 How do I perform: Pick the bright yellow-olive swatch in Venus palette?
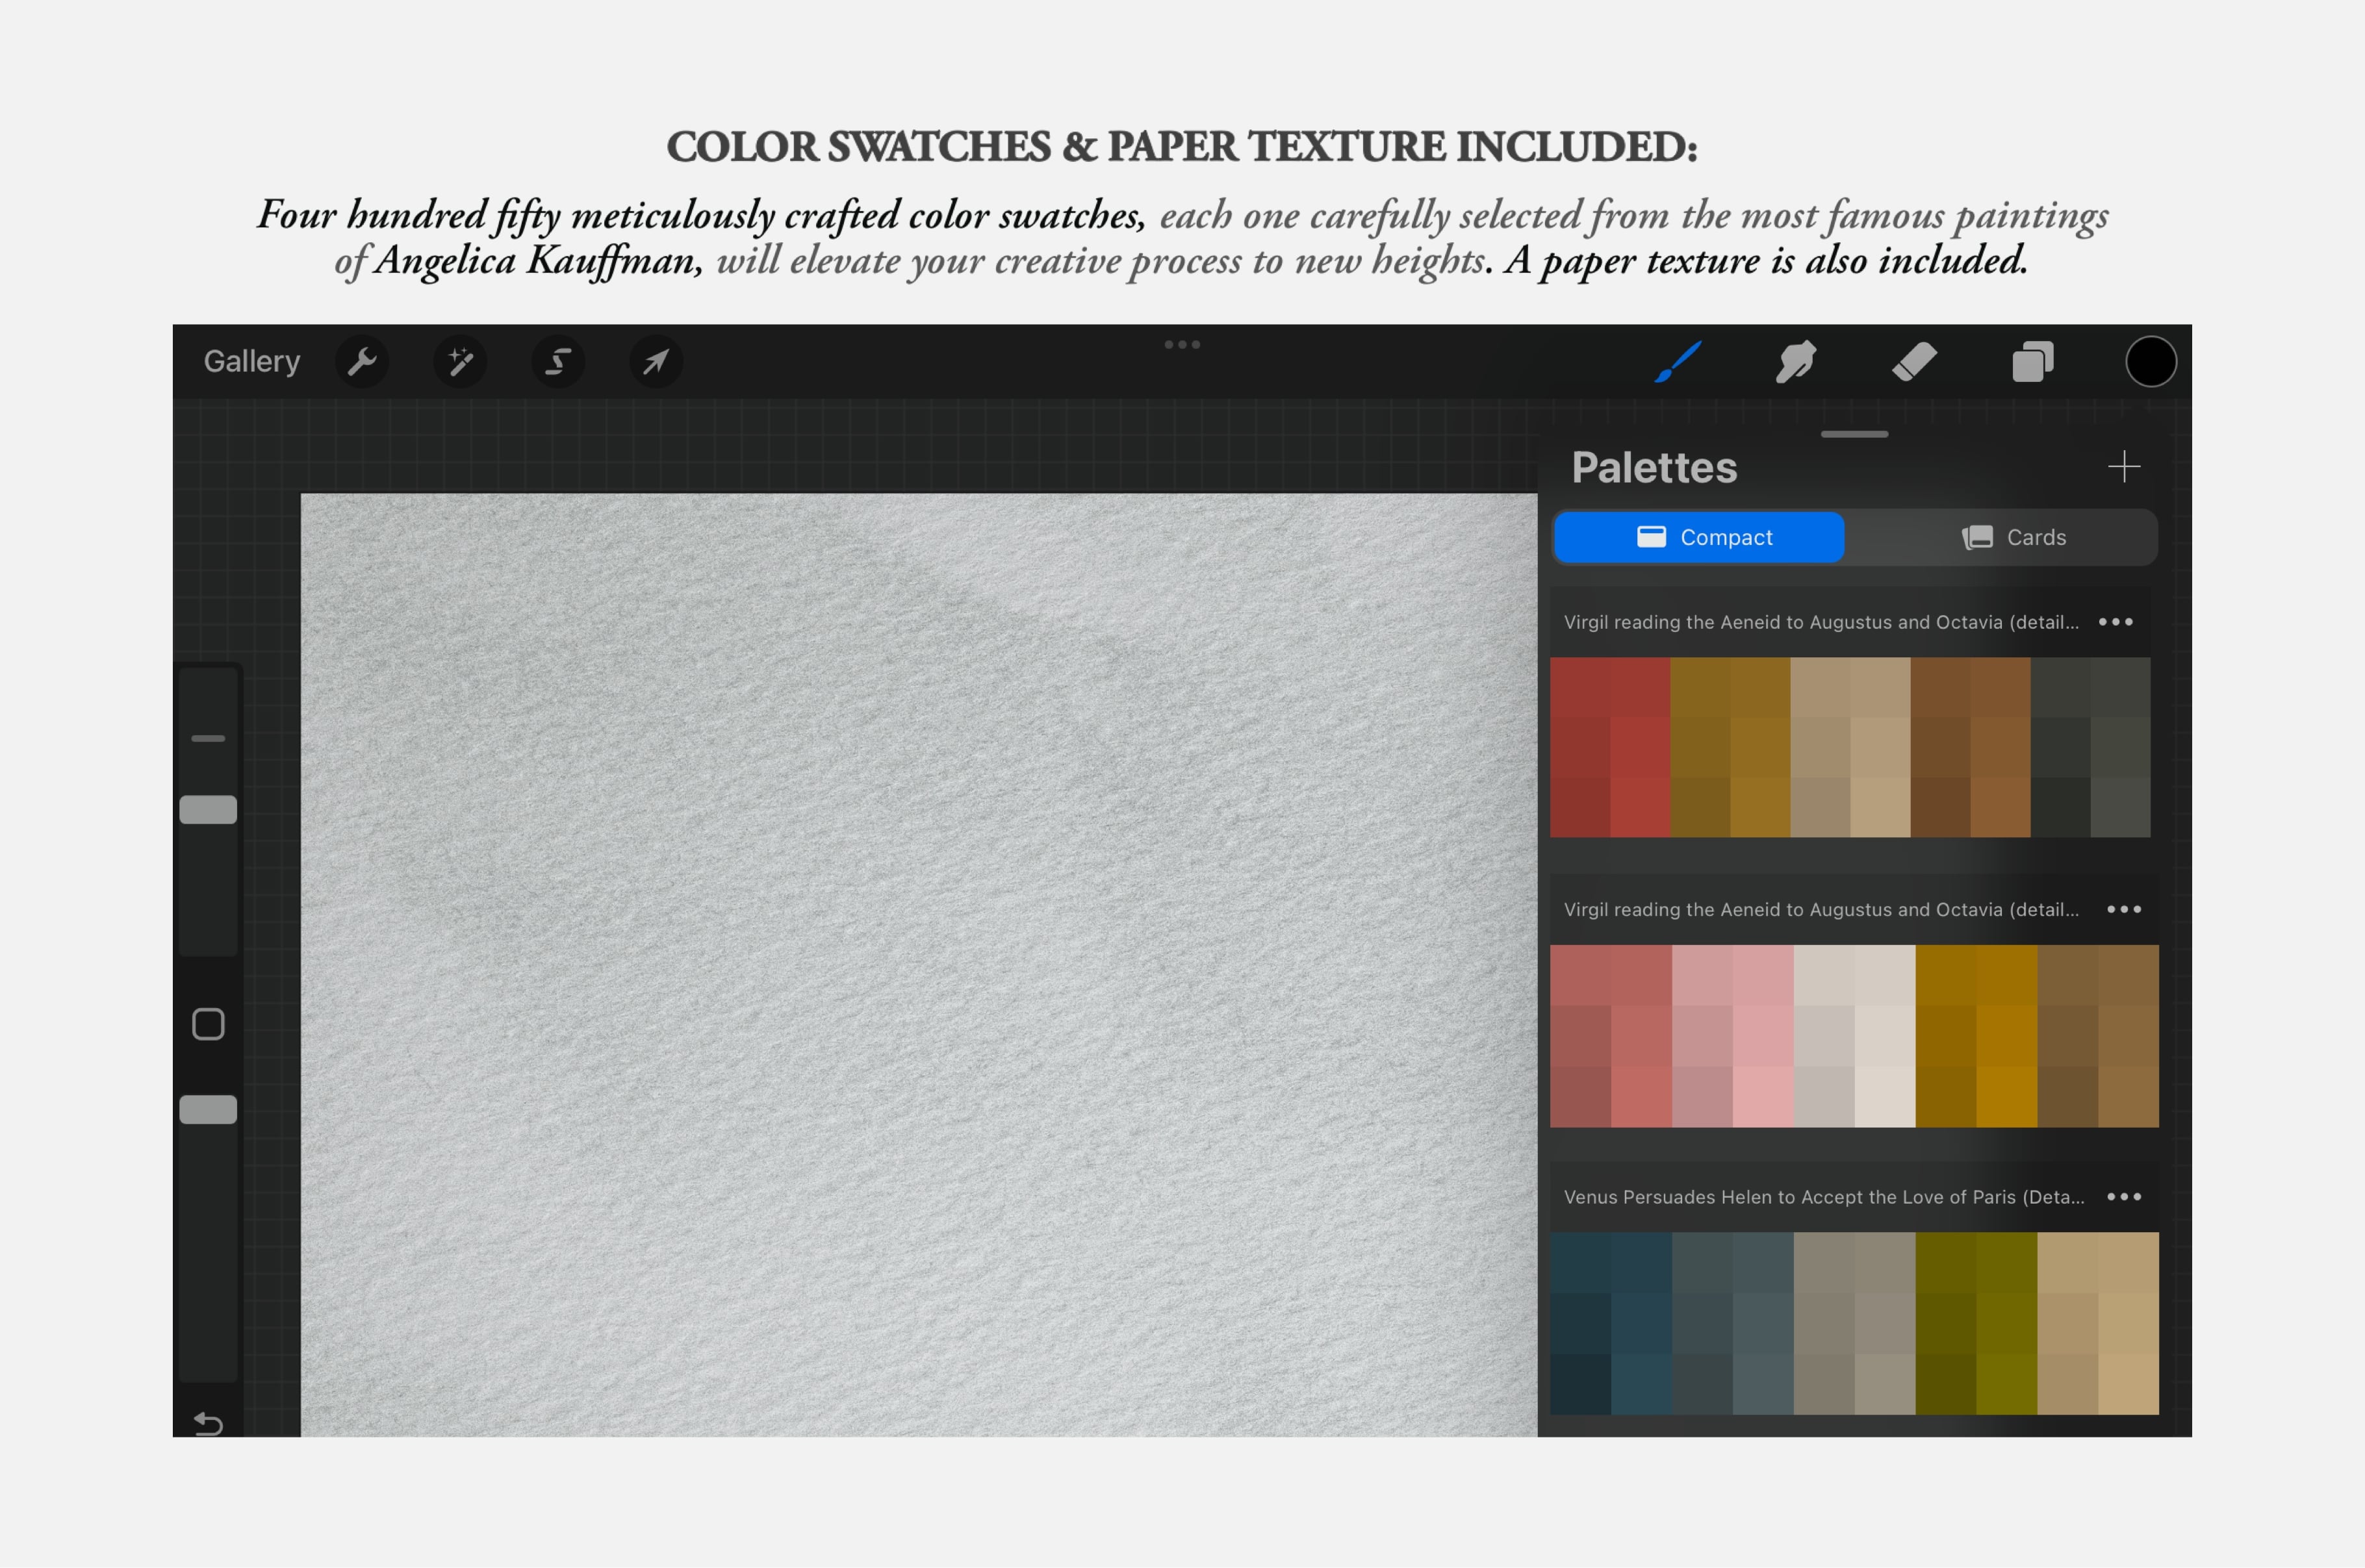click(2006, 1384)
